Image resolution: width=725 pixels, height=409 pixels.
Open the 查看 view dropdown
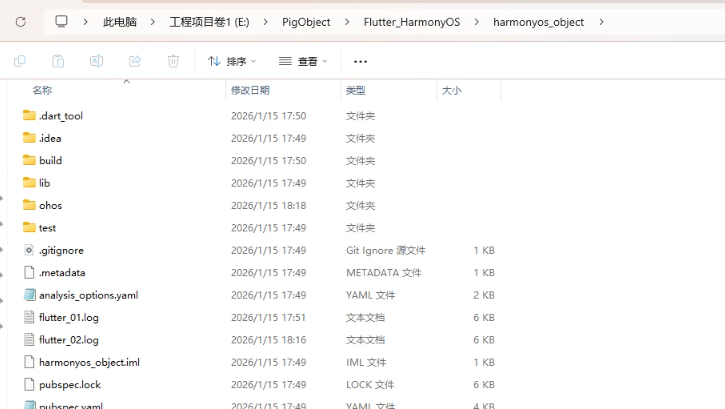tap(303, 61)
